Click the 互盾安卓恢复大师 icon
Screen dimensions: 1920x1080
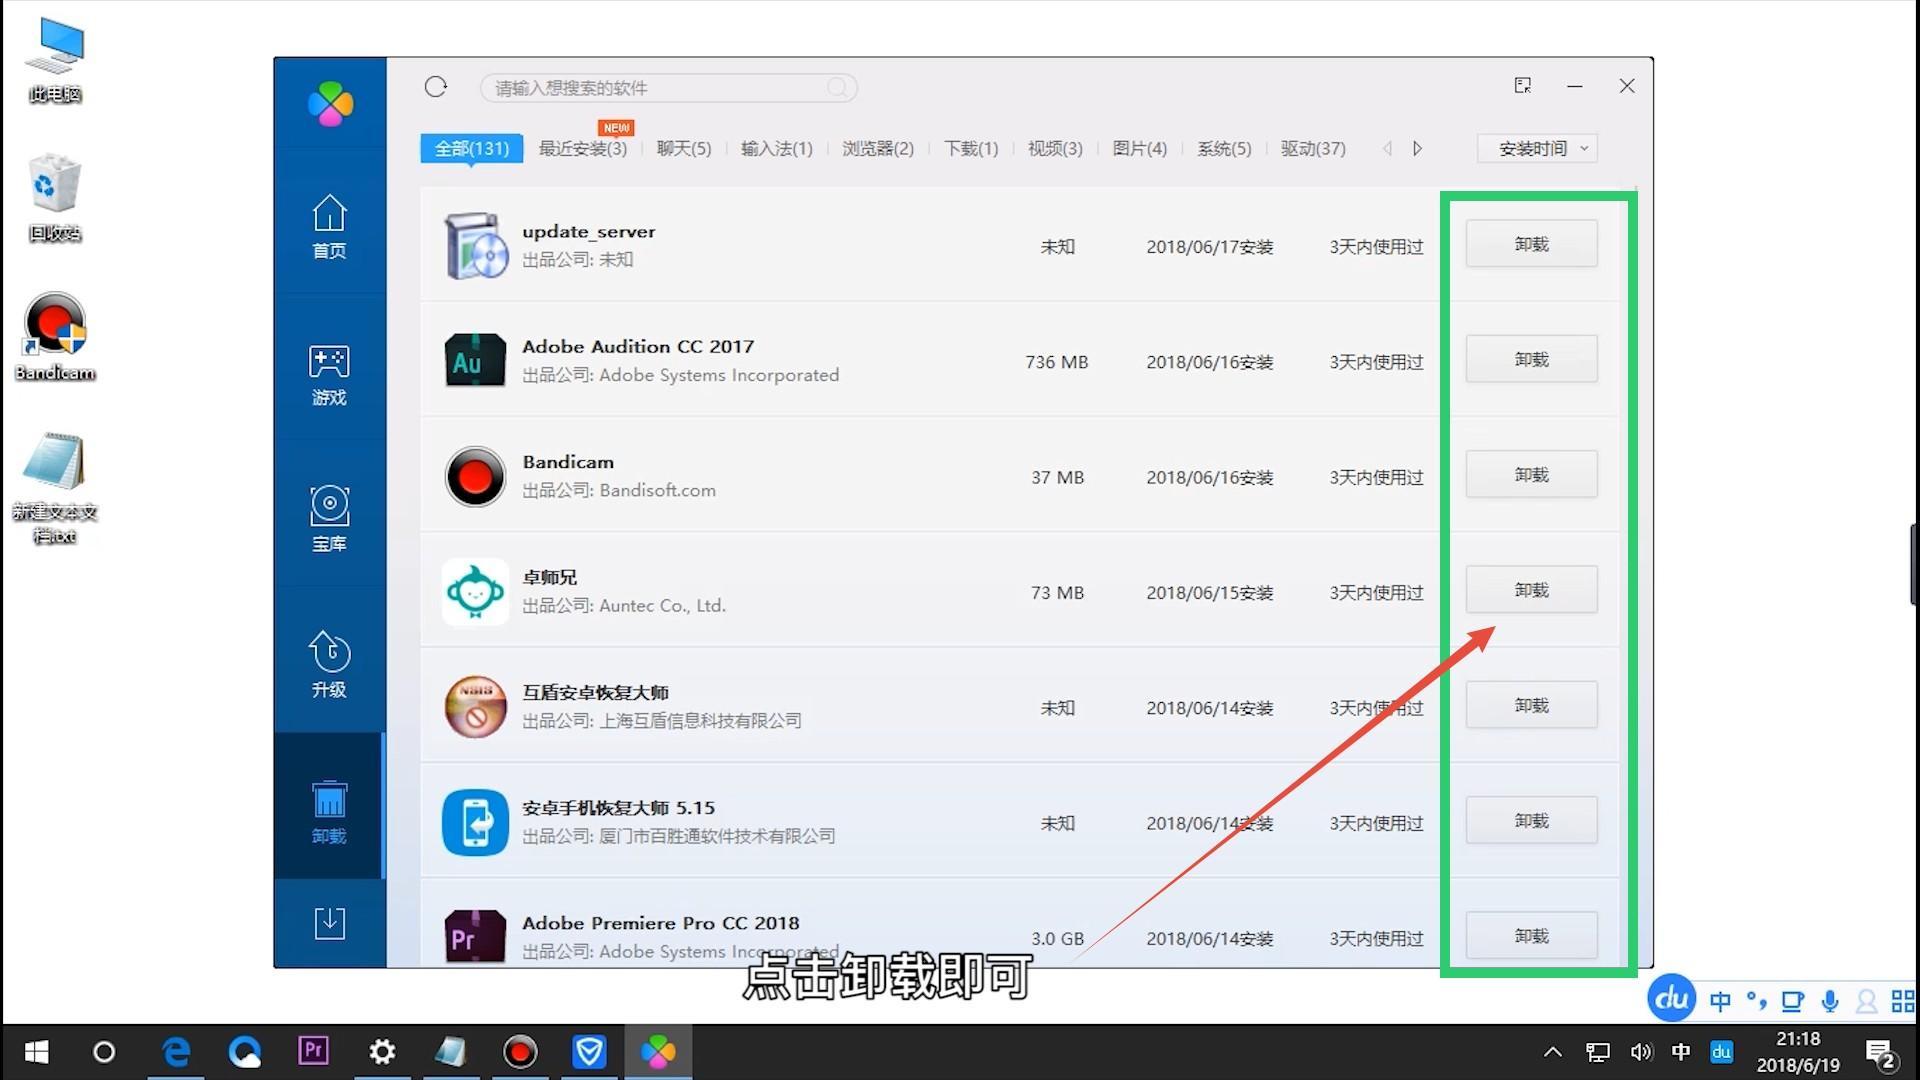pyautogui.click(x=475, y=707)
